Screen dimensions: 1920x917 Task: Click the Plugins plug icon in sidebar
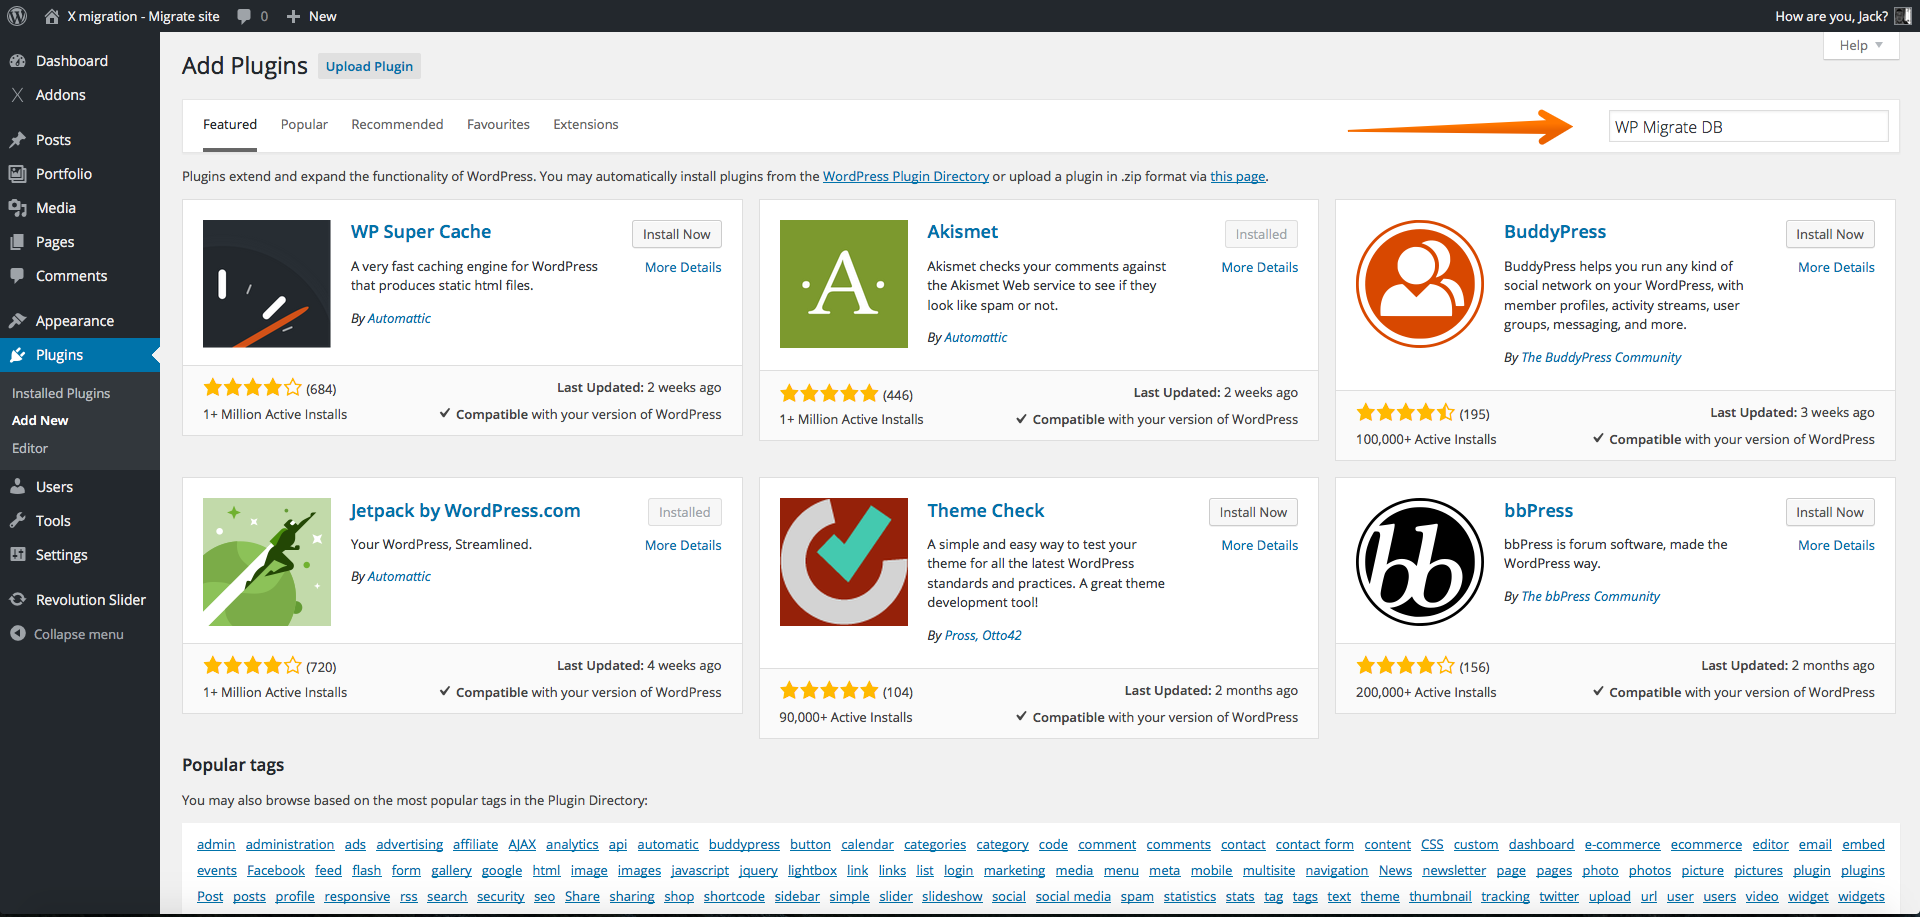click(x=17, y=355)
